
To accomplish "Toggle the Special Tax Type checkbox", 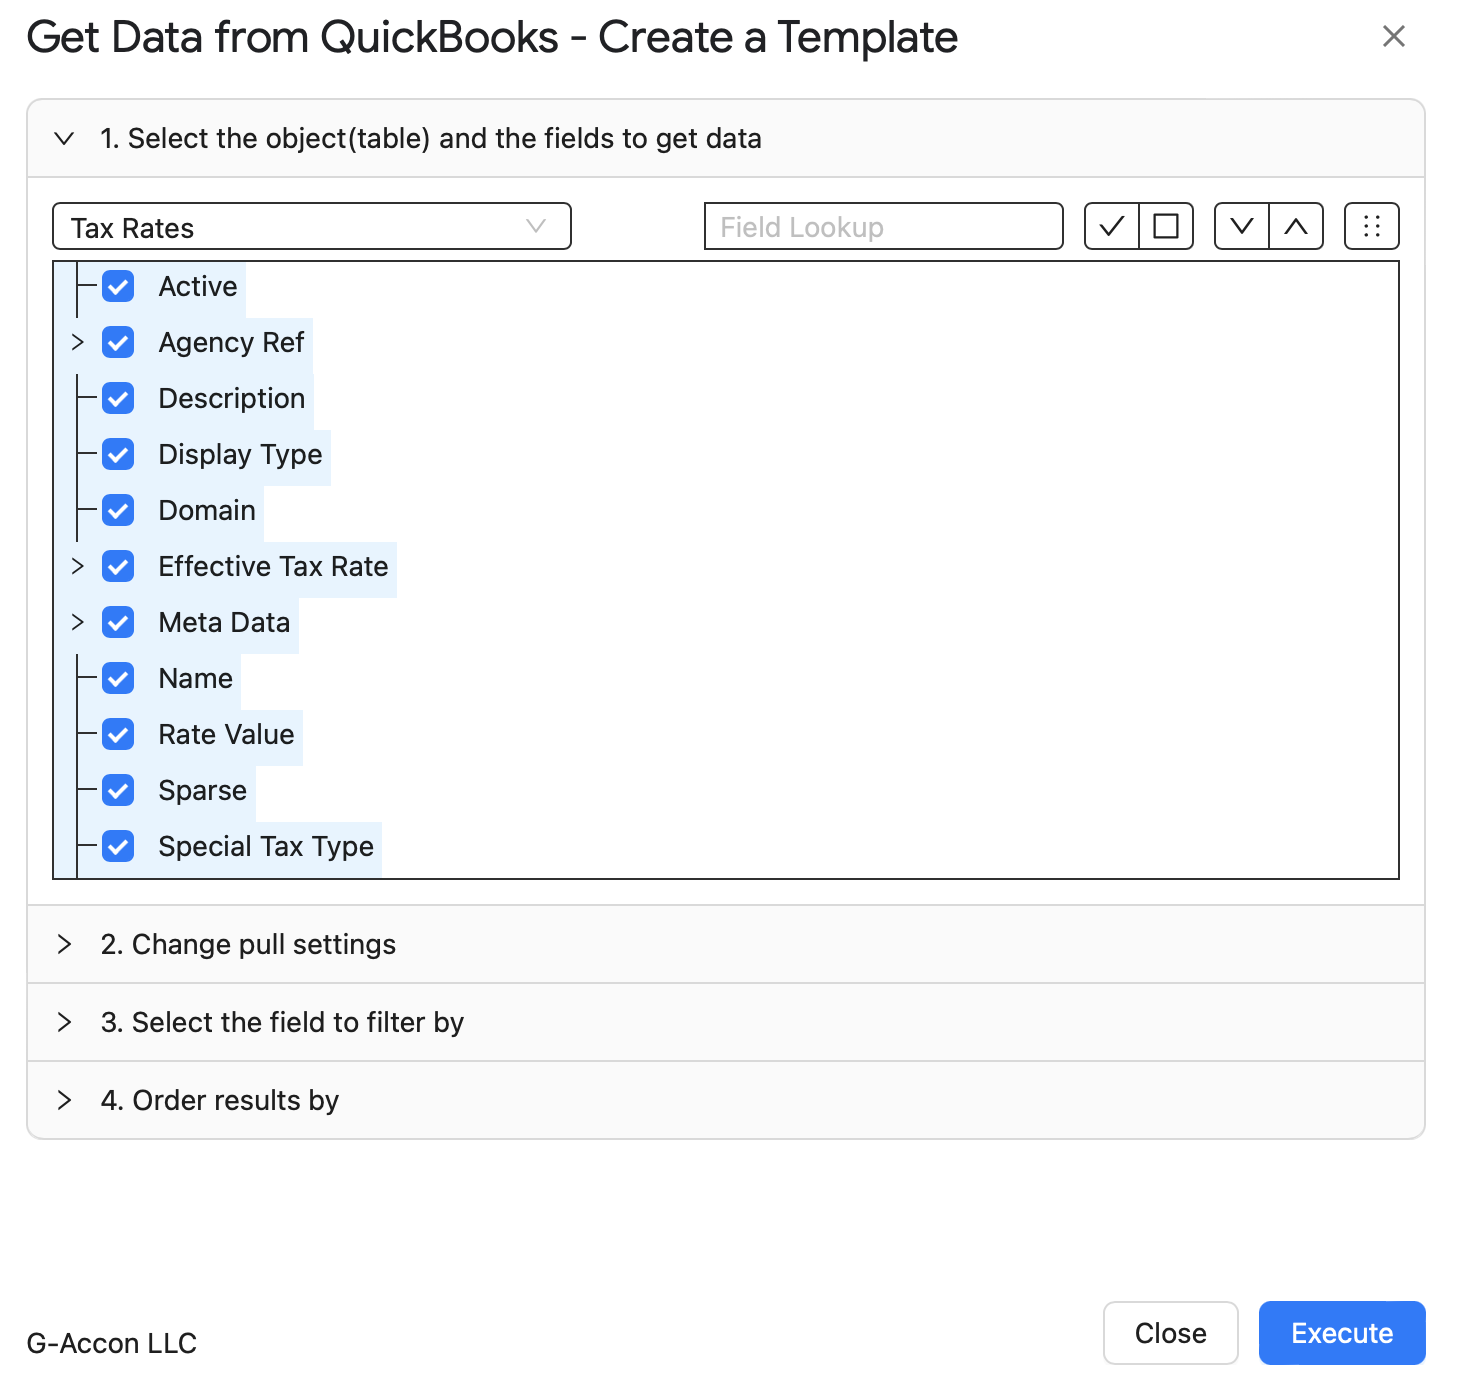I will click(x=118, y=847).
